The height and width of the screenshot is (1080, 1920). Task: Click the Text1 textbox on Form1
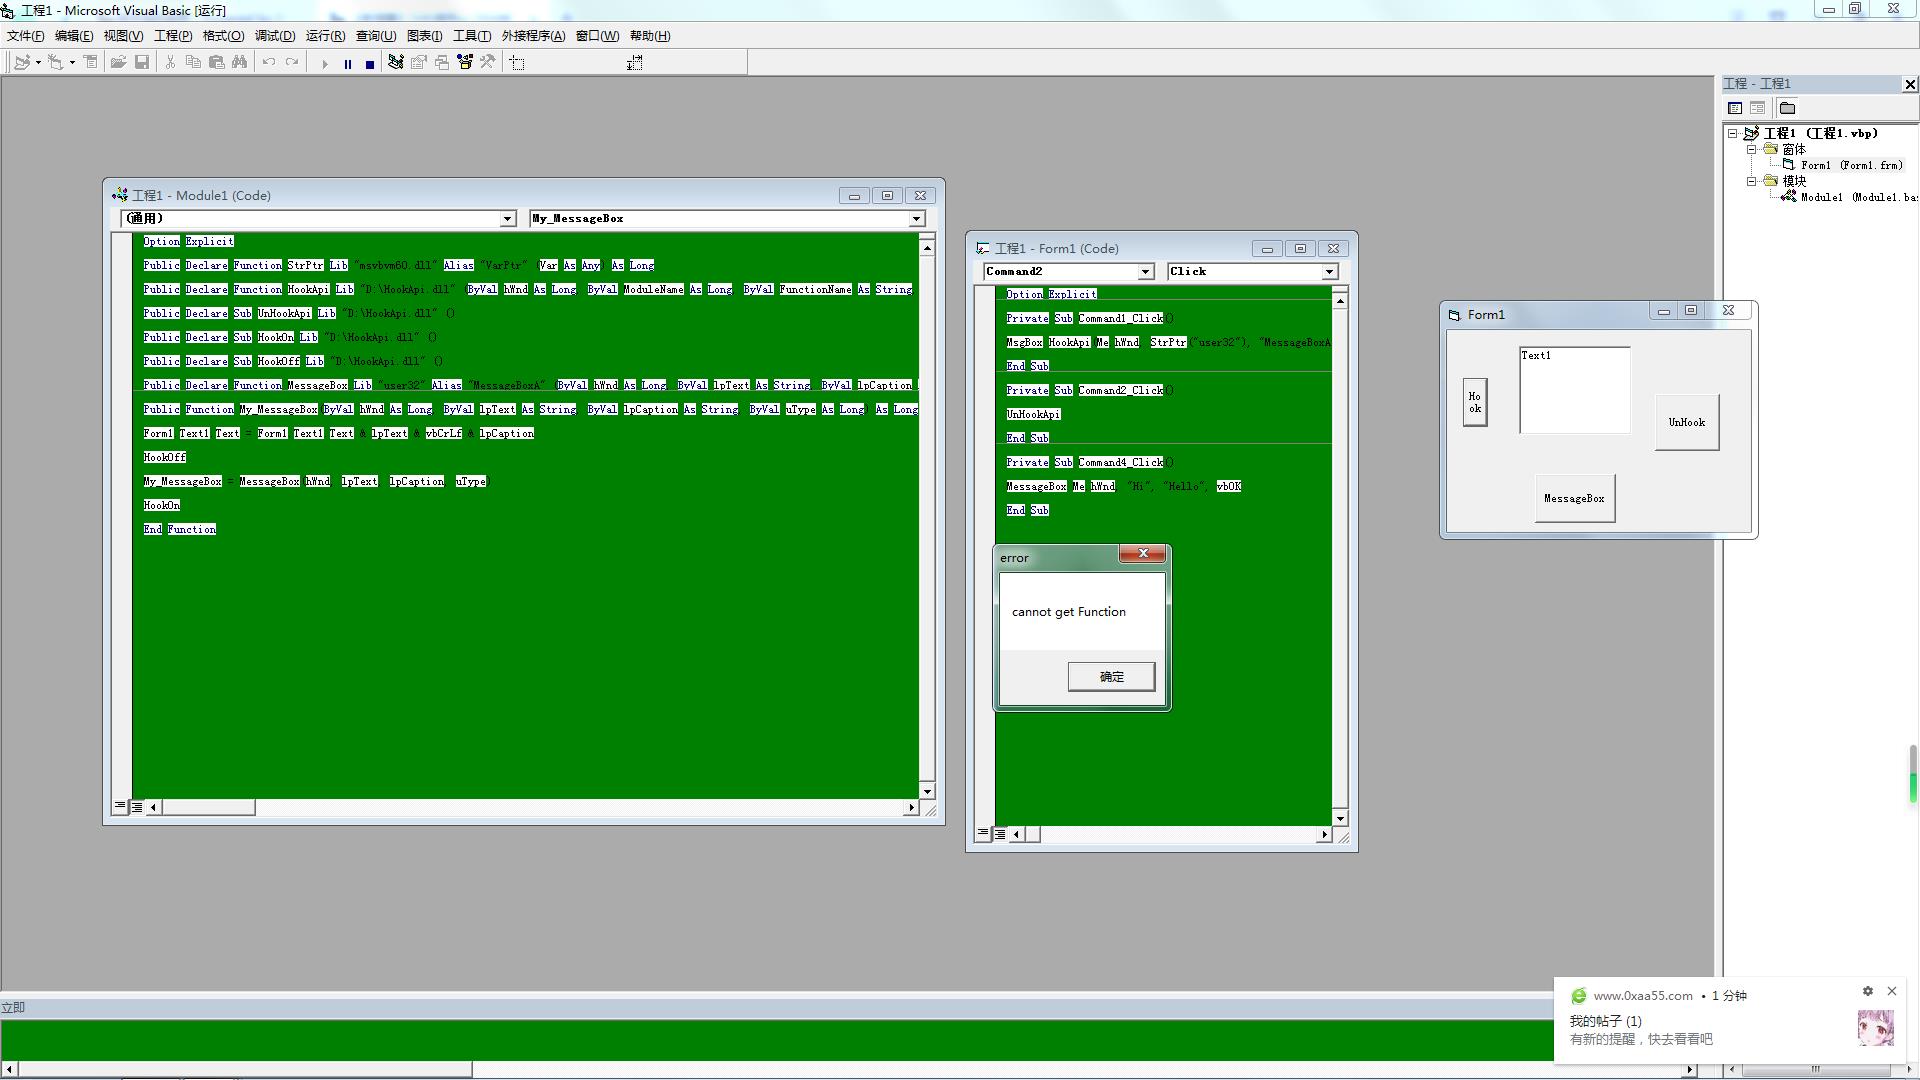pos(1574,390)
